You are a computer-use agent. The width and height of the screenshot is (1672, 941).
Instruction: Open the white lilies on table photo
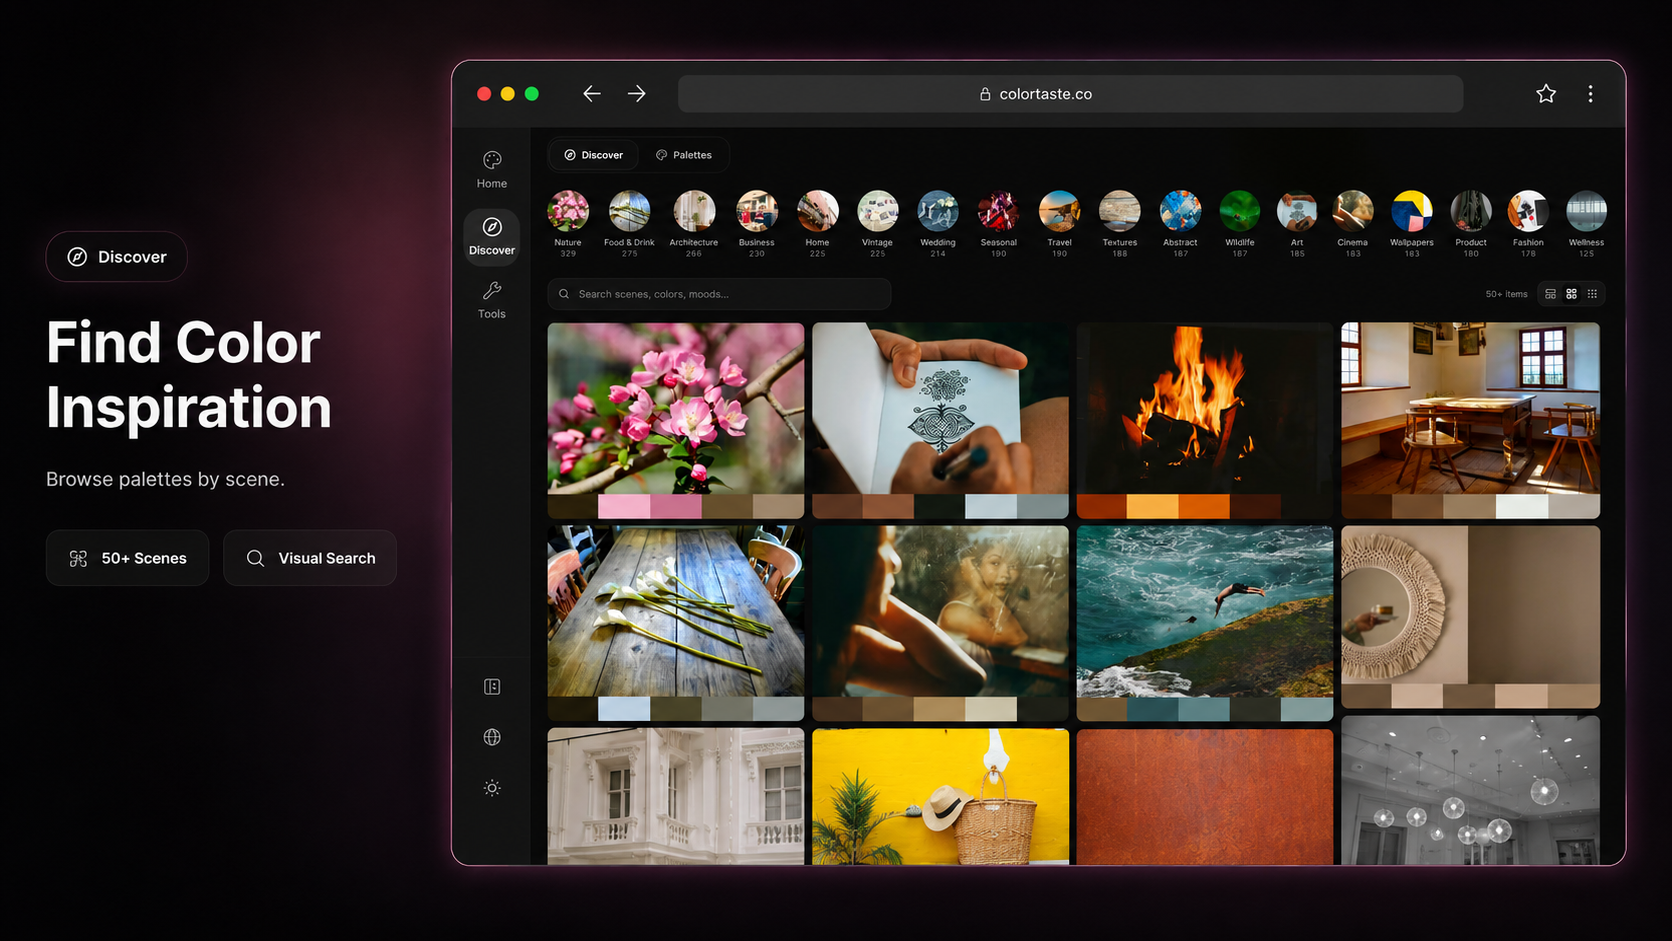[676, 611]
